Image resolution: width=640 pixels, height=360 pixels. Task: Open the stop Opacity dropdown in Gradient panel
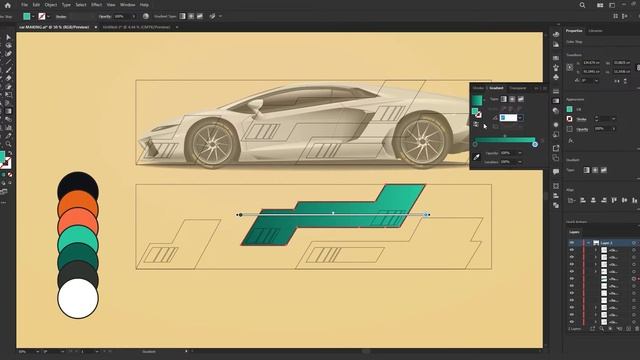520,153
